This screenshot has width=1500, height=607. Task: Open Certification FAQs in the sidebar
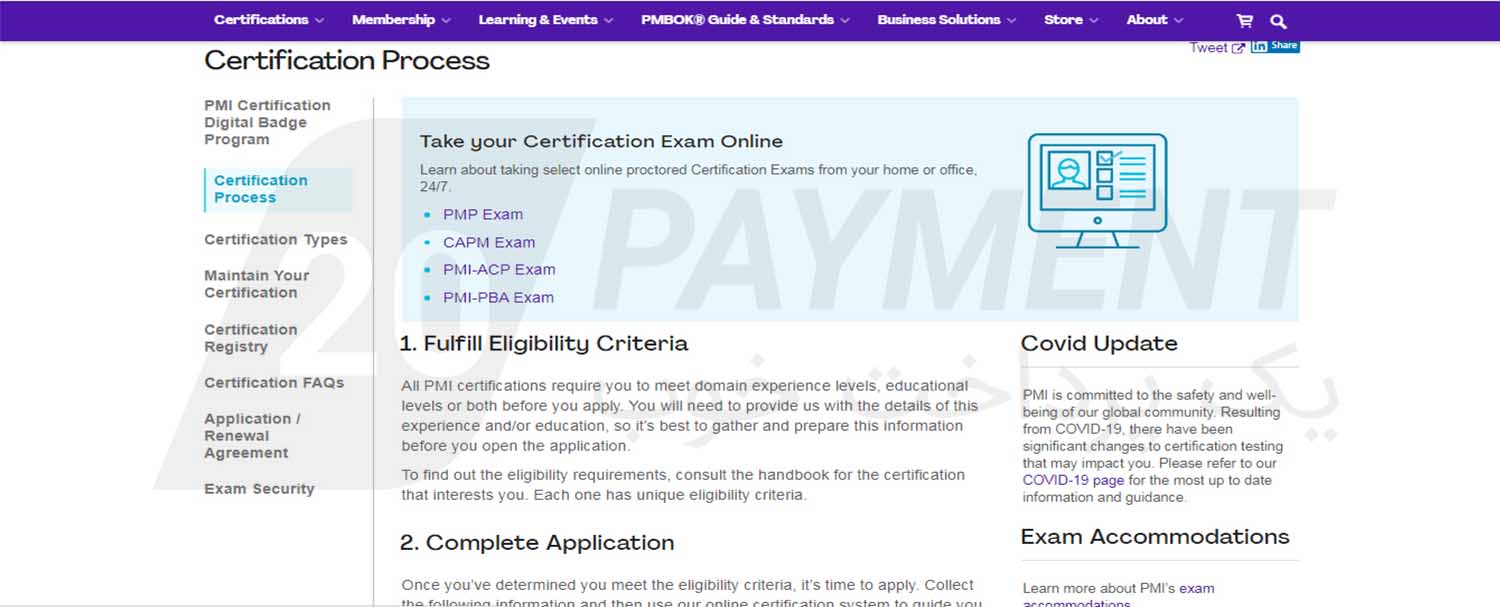pos(274,383)
